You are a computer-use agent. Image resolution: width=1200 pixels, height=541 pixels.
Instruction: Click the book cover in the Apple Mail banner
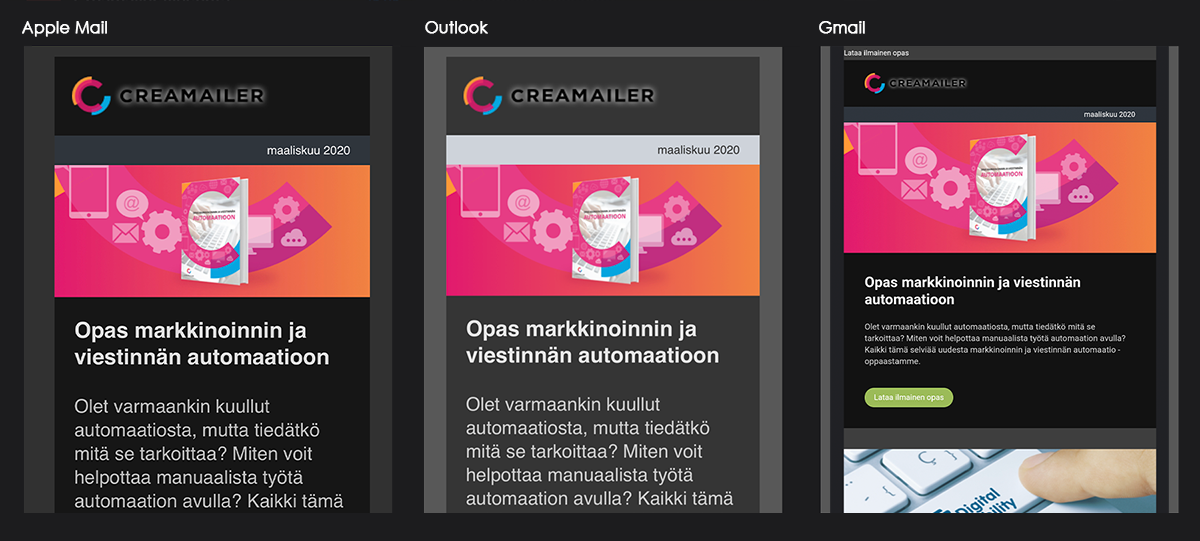coord(214,231)
